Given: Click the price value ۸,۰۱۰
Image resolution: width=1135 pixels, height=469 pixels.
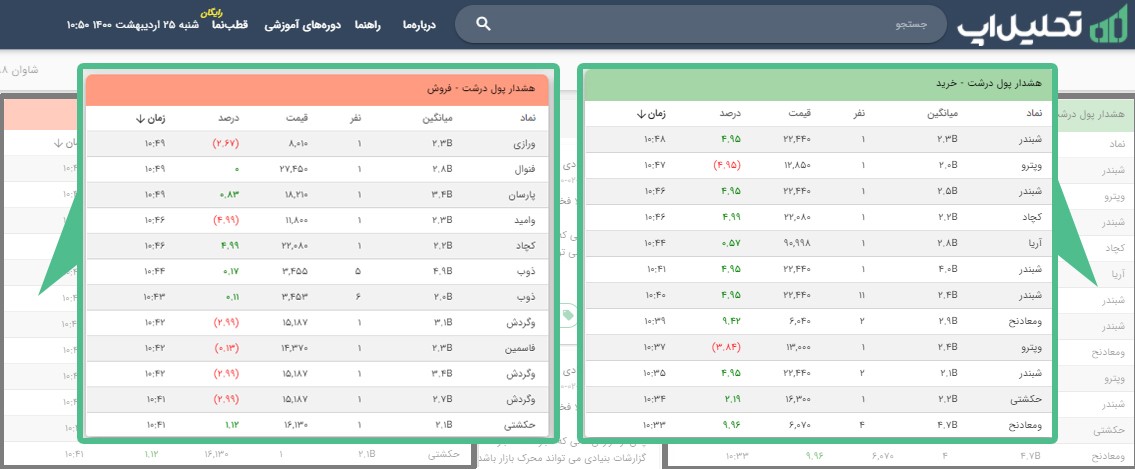Looking at the screenshot, I should click(298, 144).
